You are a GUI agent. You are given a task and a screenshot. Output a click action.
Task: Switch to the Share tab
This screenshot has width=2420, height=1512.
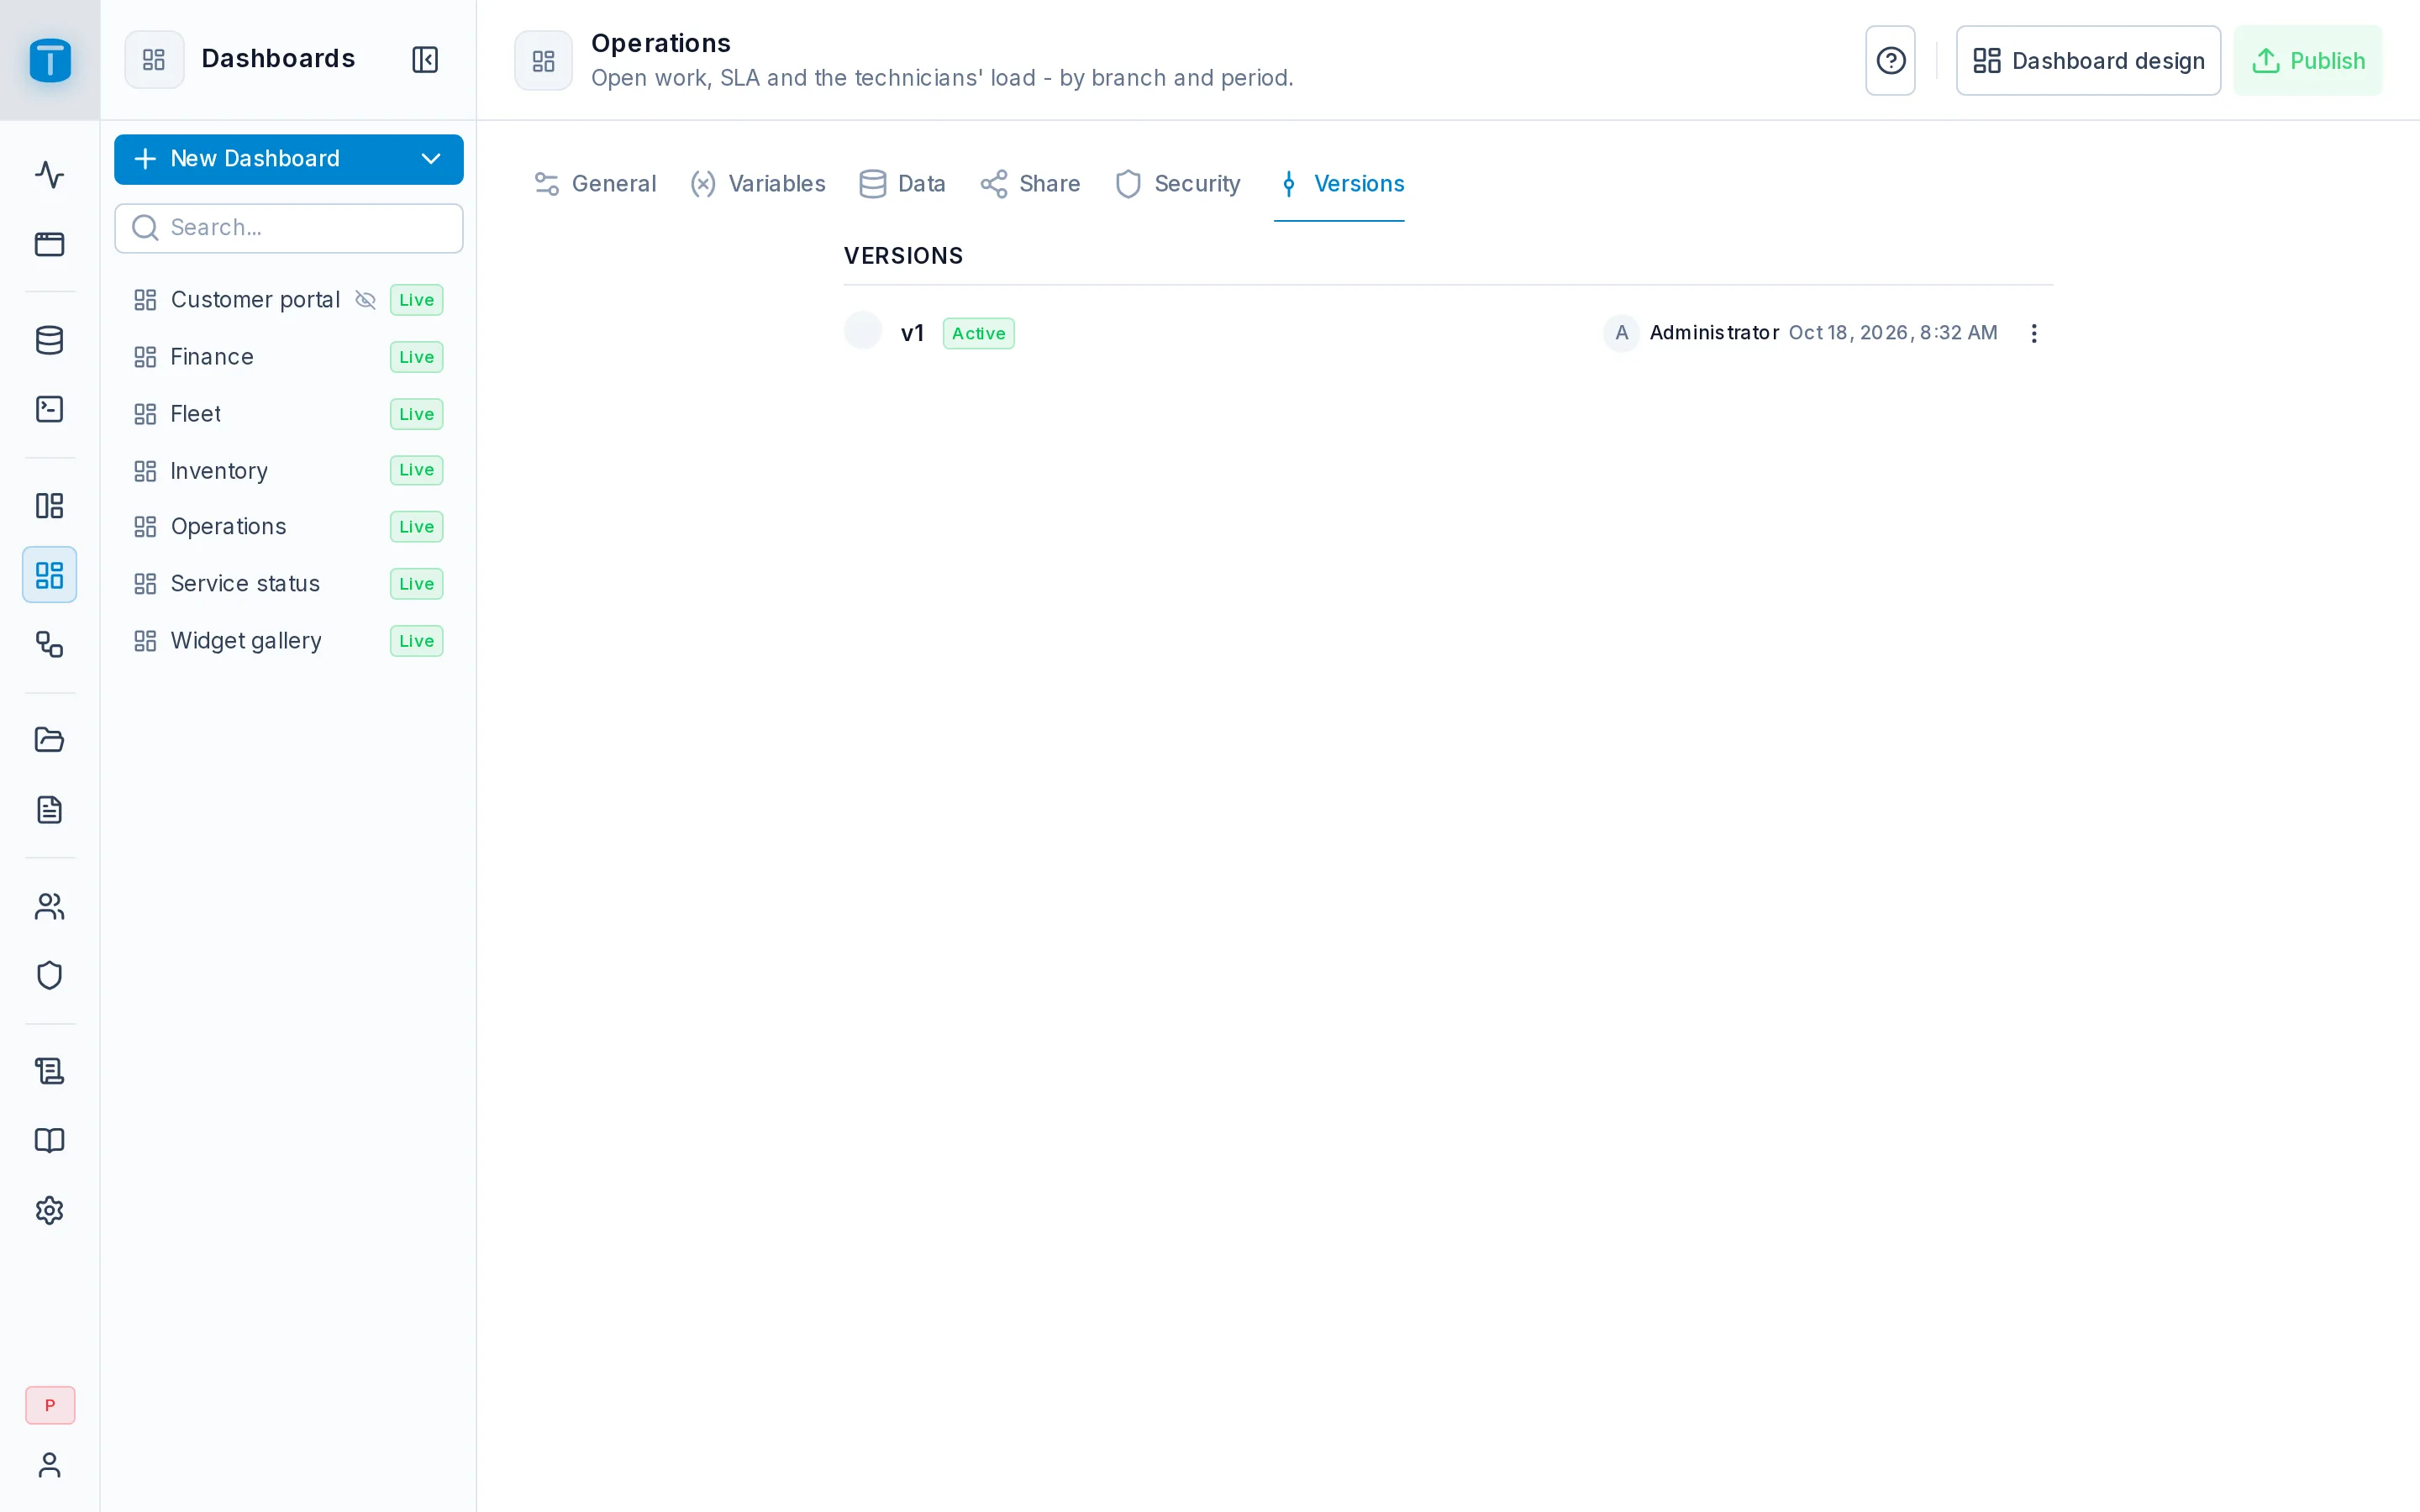point(1030,184)
